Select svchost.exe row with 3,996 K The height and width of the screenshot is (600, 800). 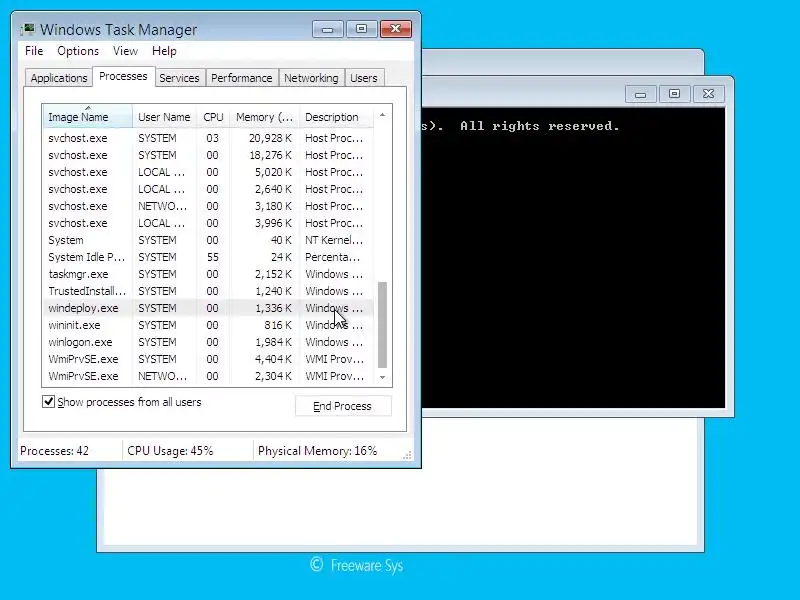pyautogui.click(x=208, y=223)
